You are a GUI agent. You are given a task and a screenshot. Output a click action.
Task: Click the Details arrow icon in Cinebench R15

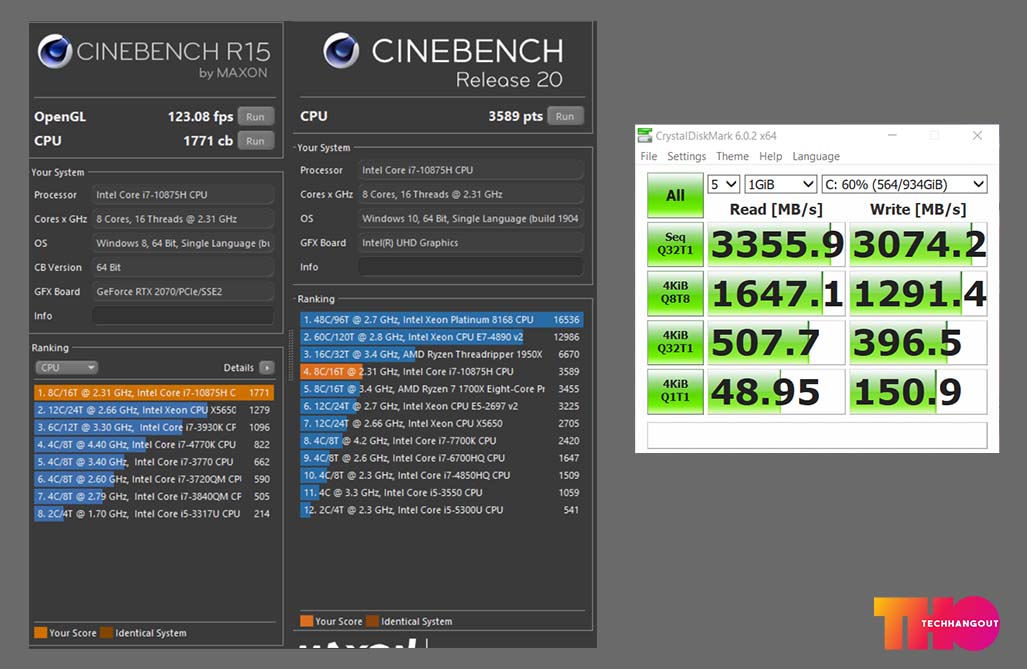coord(267,368)
